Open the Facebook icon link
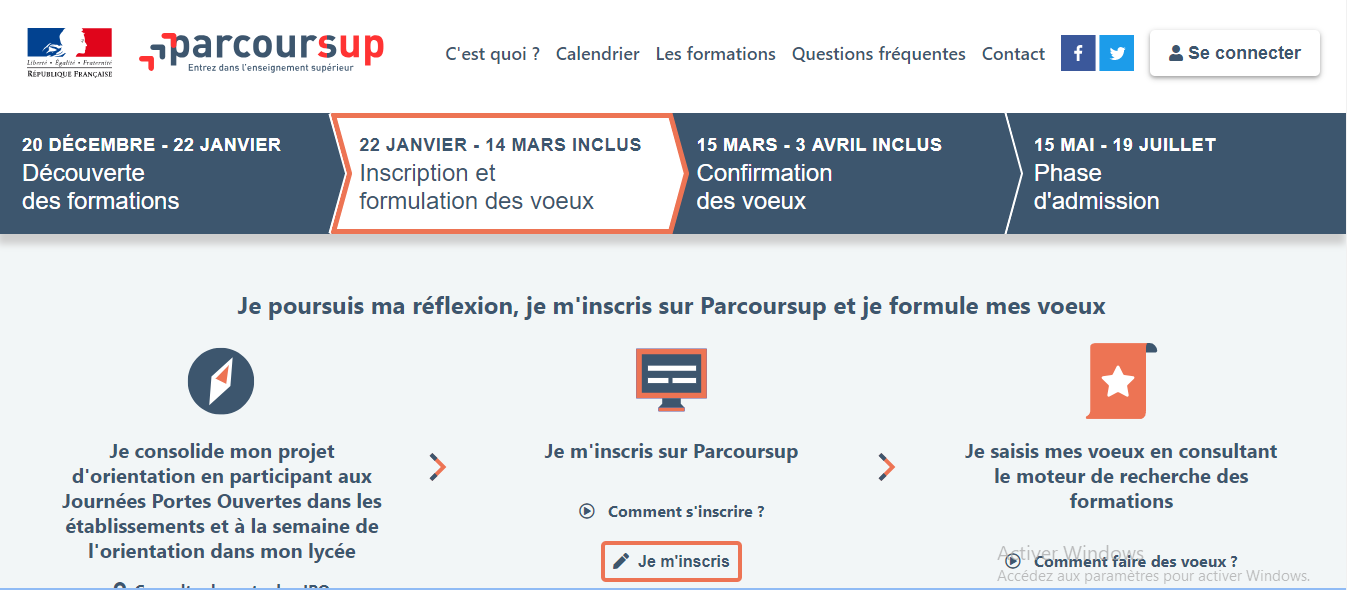 click(1078, 53)
